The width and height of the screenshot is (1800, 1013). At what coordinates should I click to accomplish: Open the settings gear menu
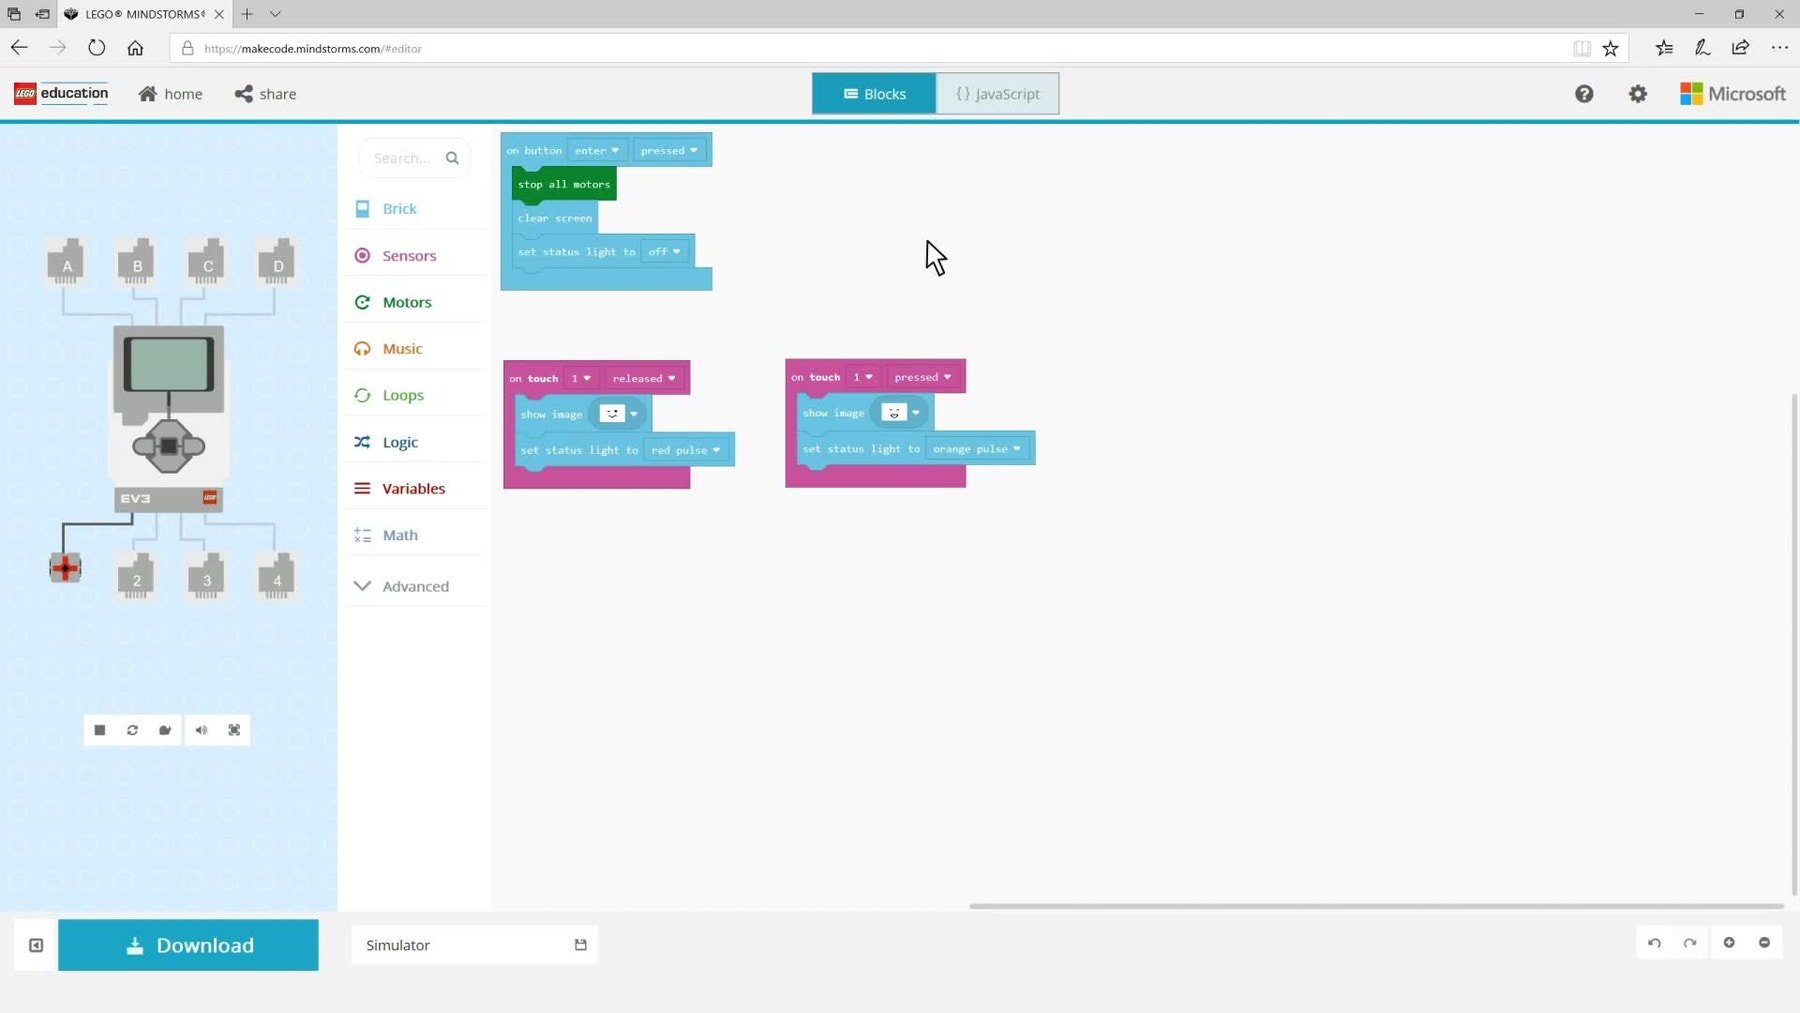[x=1637, y=94]
